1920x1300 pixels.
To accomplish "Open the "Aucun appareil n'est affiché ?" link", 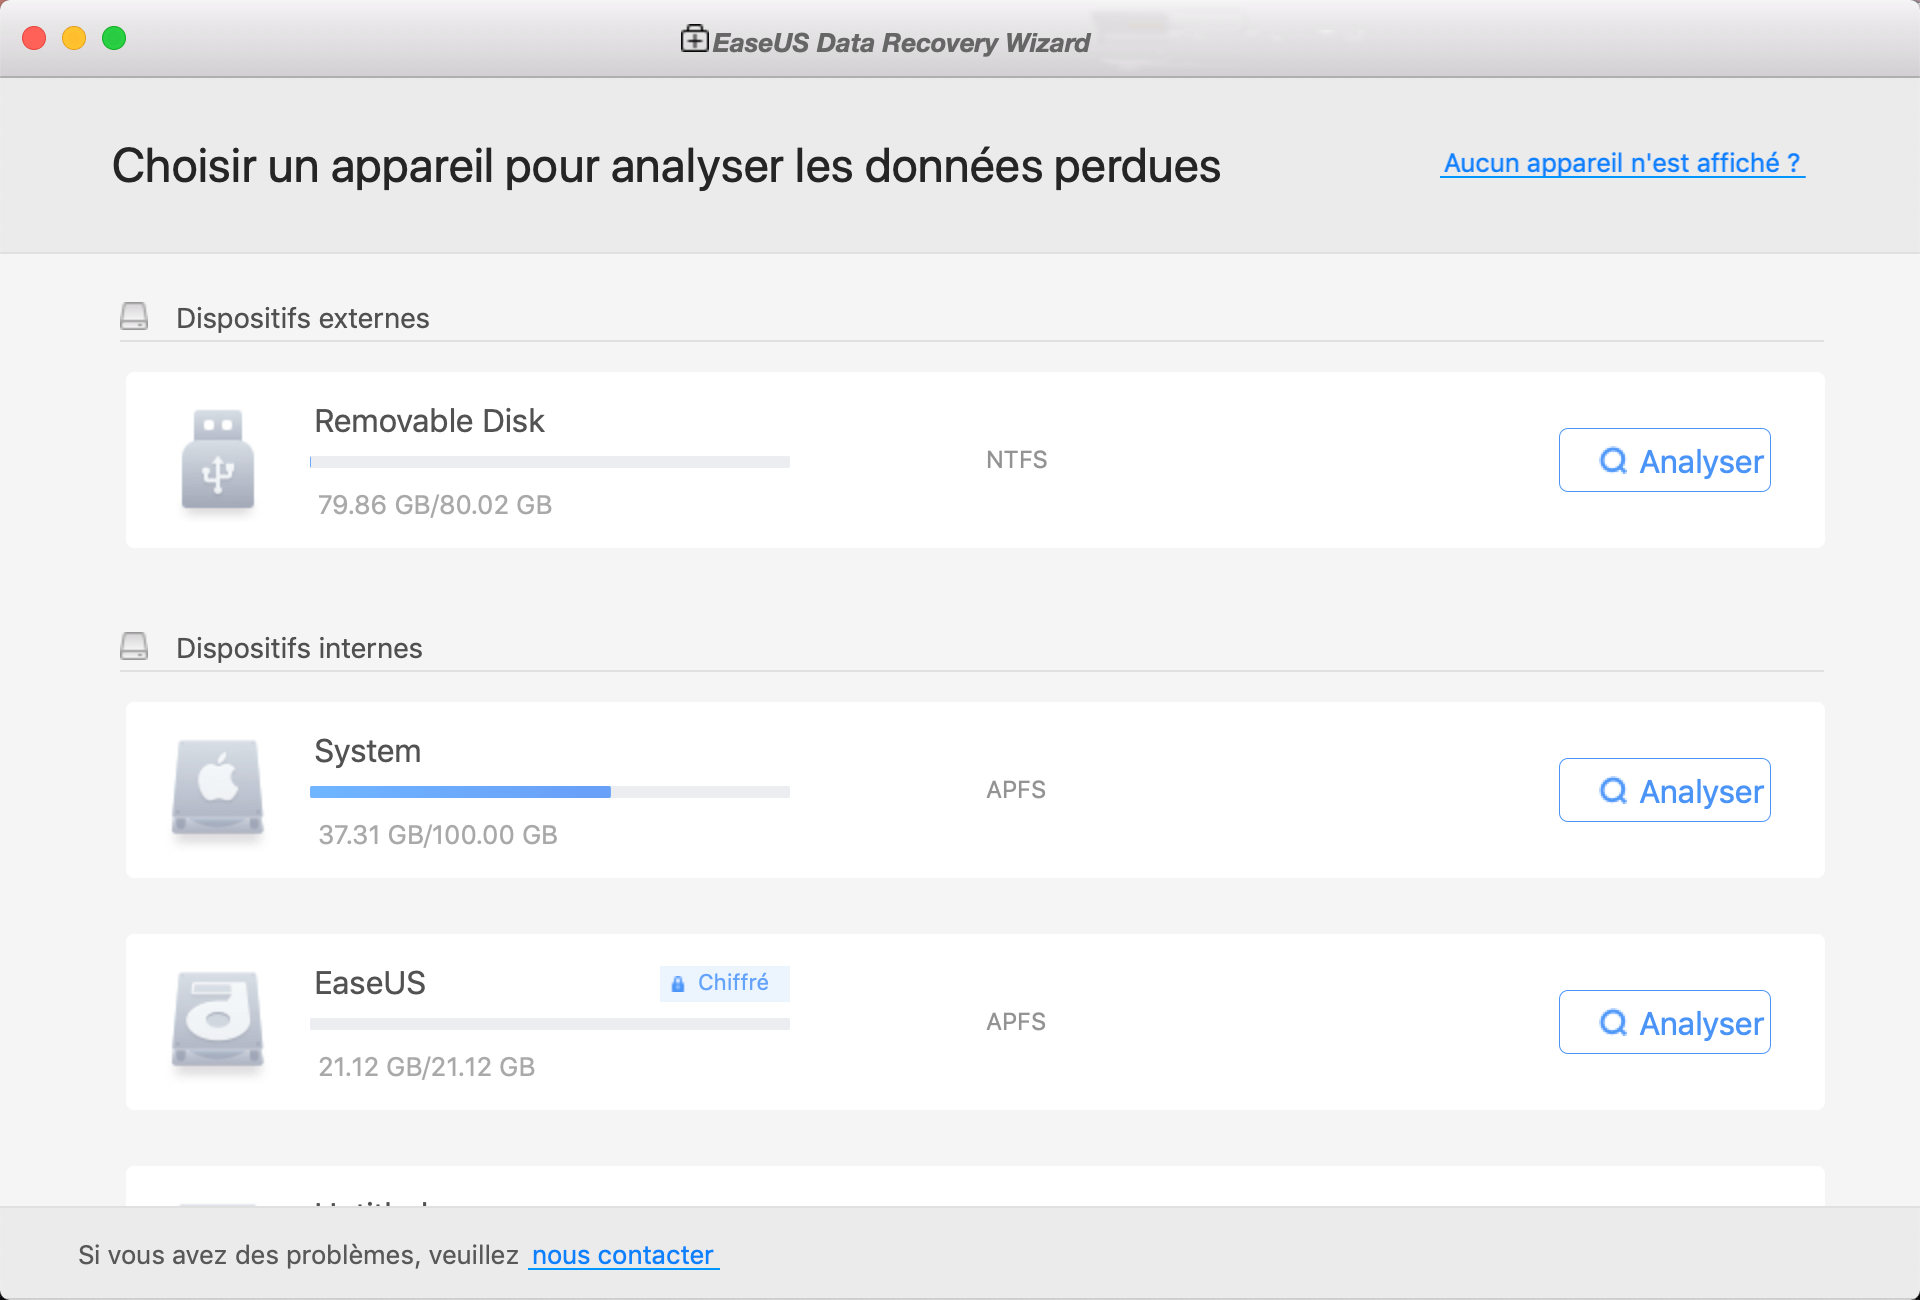I will [1622, 163].
